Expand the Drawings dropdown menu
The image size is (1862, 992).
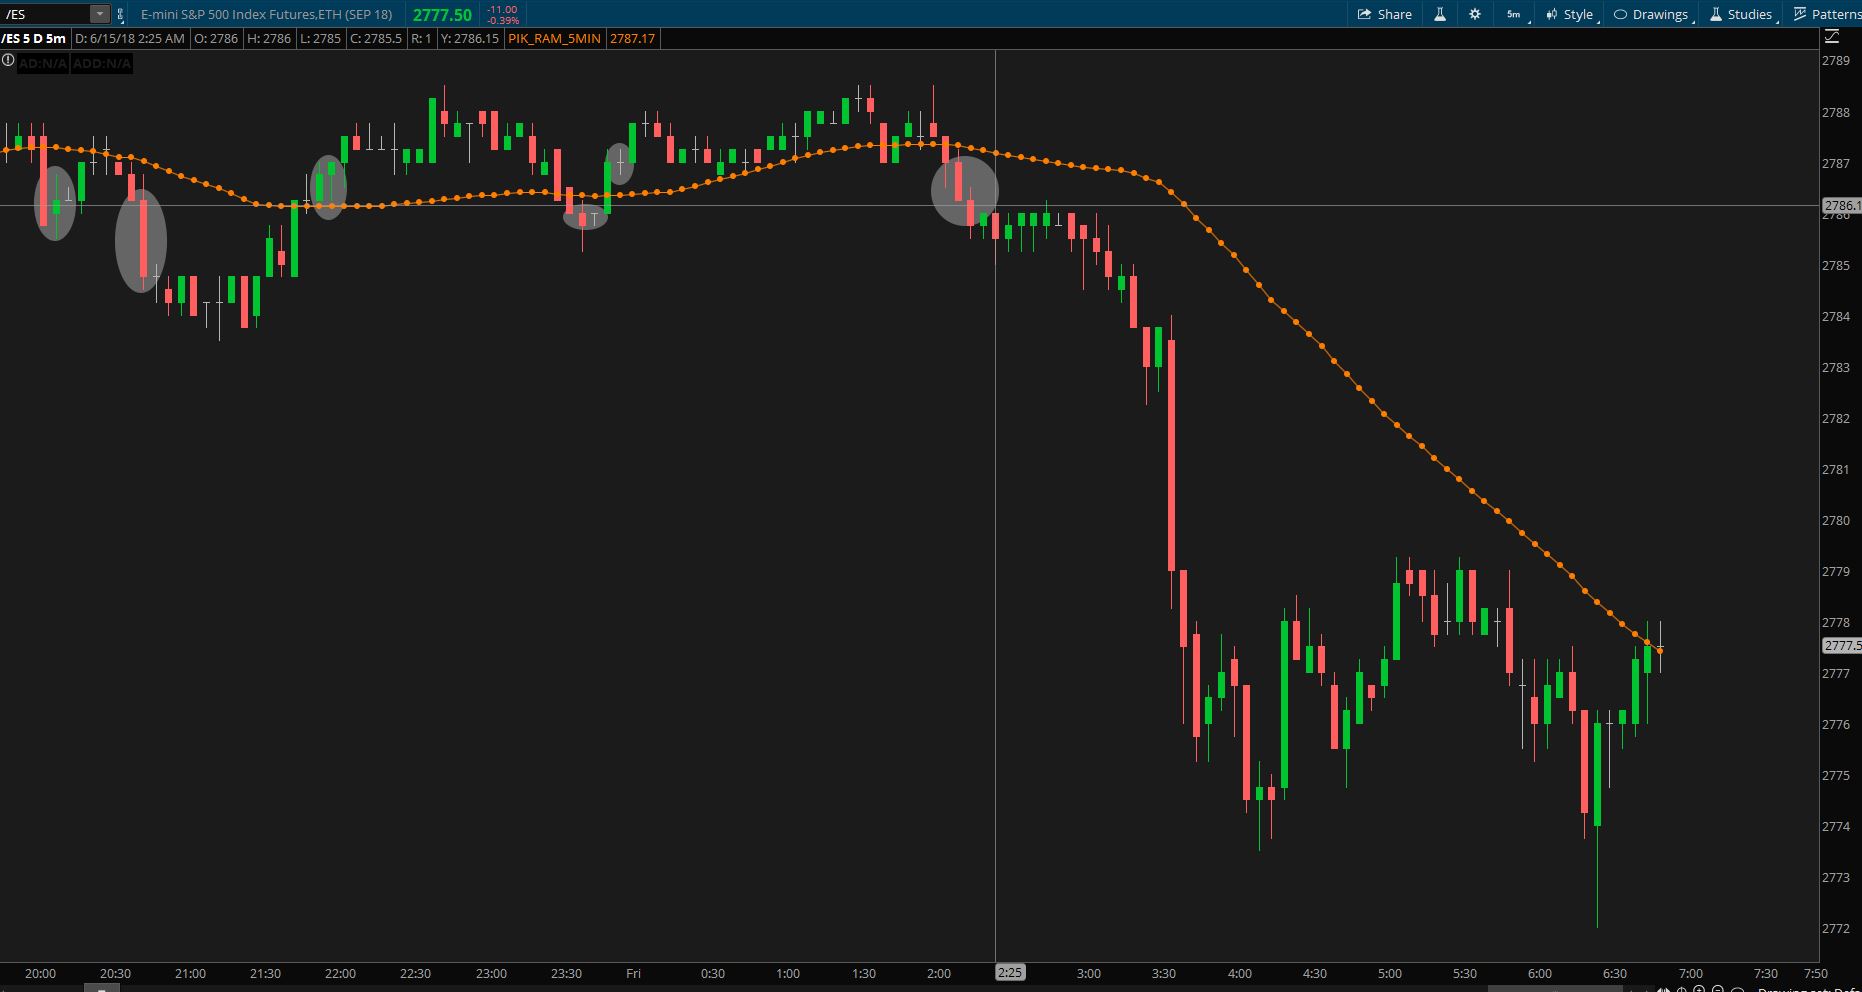[1653, 14]
